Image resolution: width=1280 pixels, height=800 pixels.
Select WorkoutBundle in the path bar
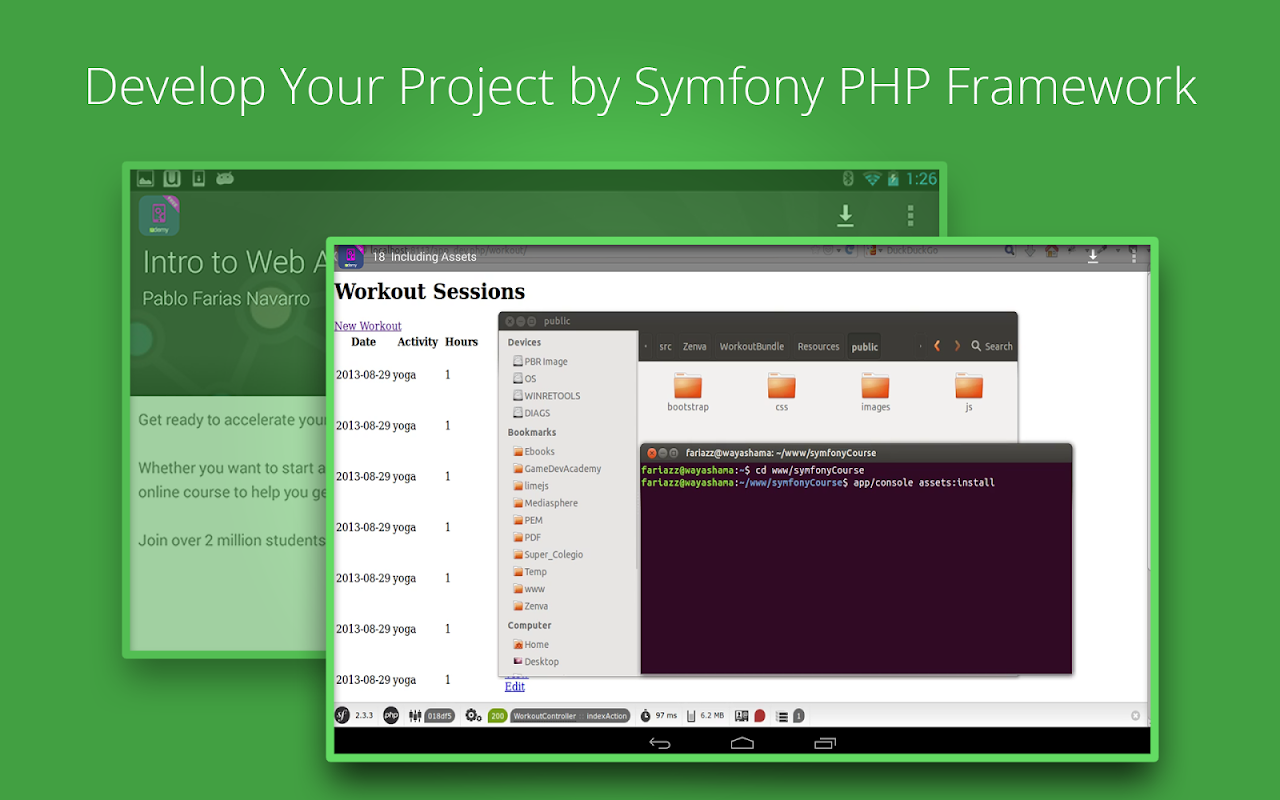[x=752, y=347]
